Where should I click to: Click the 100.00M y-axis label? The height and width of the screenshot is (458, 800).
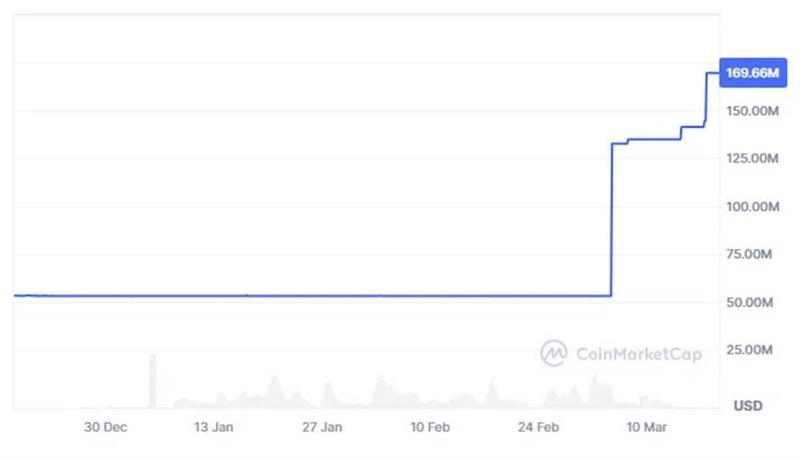(749, 206)
